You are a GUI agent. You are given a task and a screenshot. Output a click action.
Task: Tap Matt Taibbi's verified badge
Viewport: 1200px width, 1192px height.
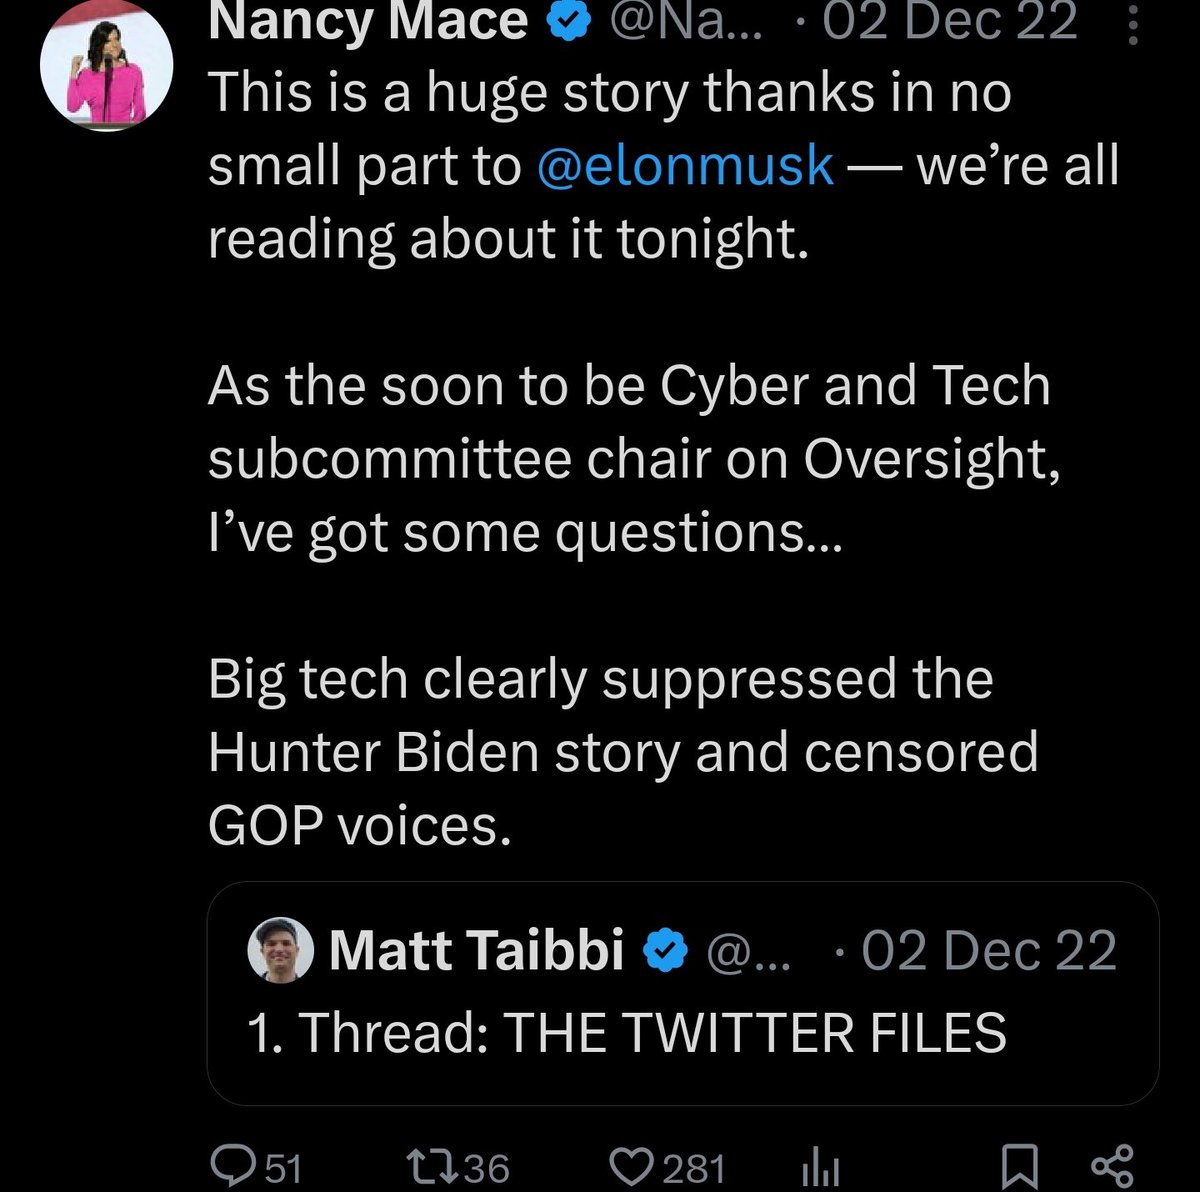coord(665,950)
